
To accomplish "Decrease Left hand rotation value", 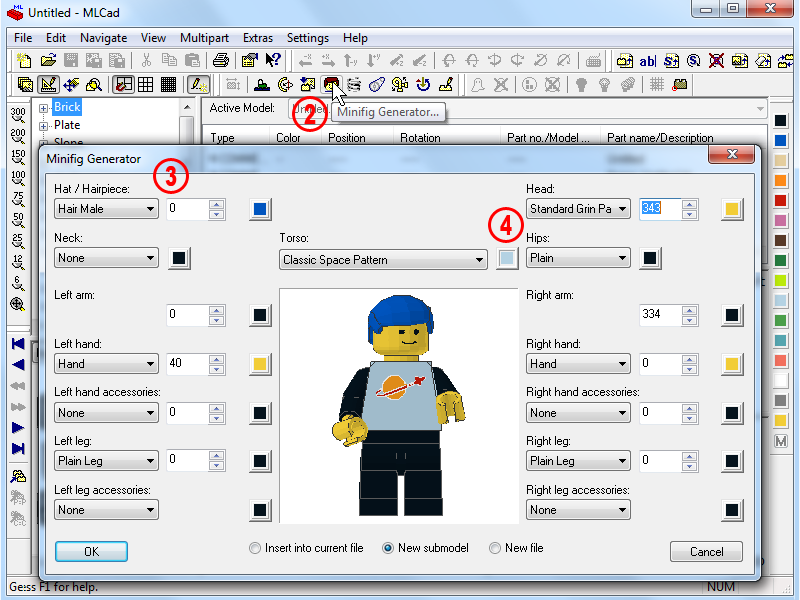I will [216, 369].
